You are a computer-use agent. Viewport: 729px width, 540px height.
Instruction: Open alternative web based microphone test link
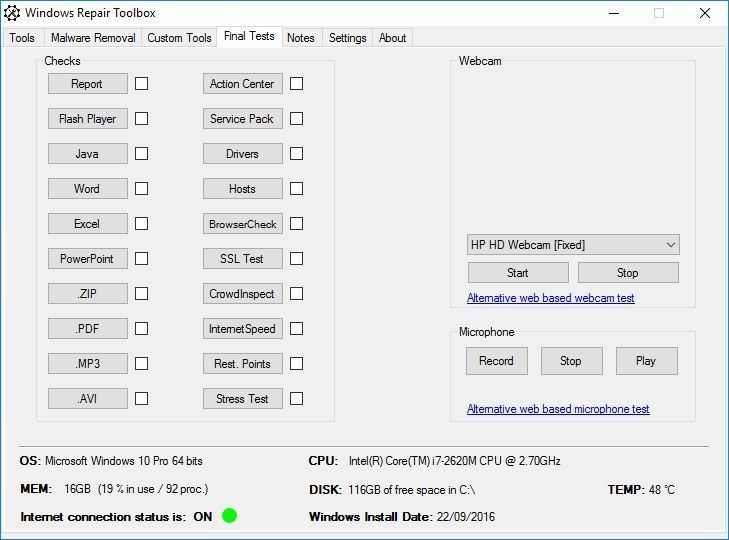[x=558, y=409]
